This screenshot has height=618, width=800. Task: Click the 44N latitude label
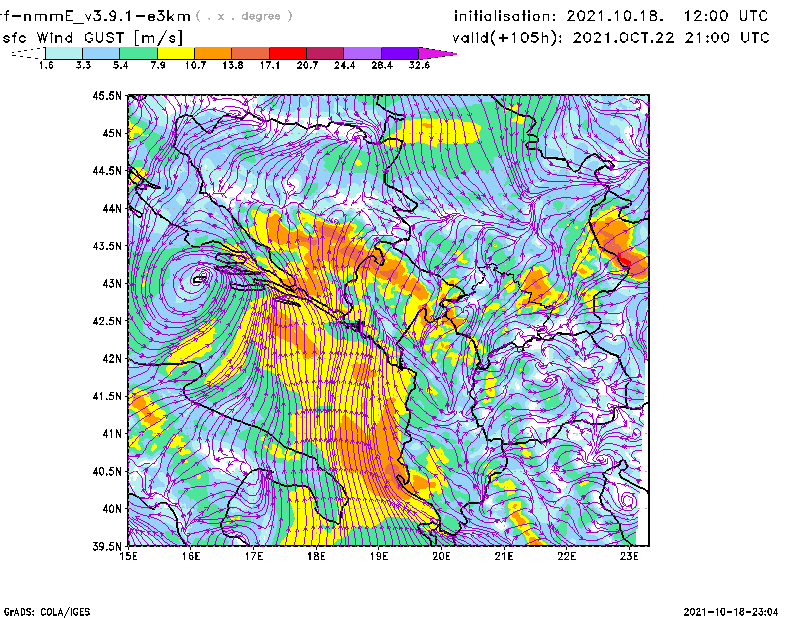point(112,208)
